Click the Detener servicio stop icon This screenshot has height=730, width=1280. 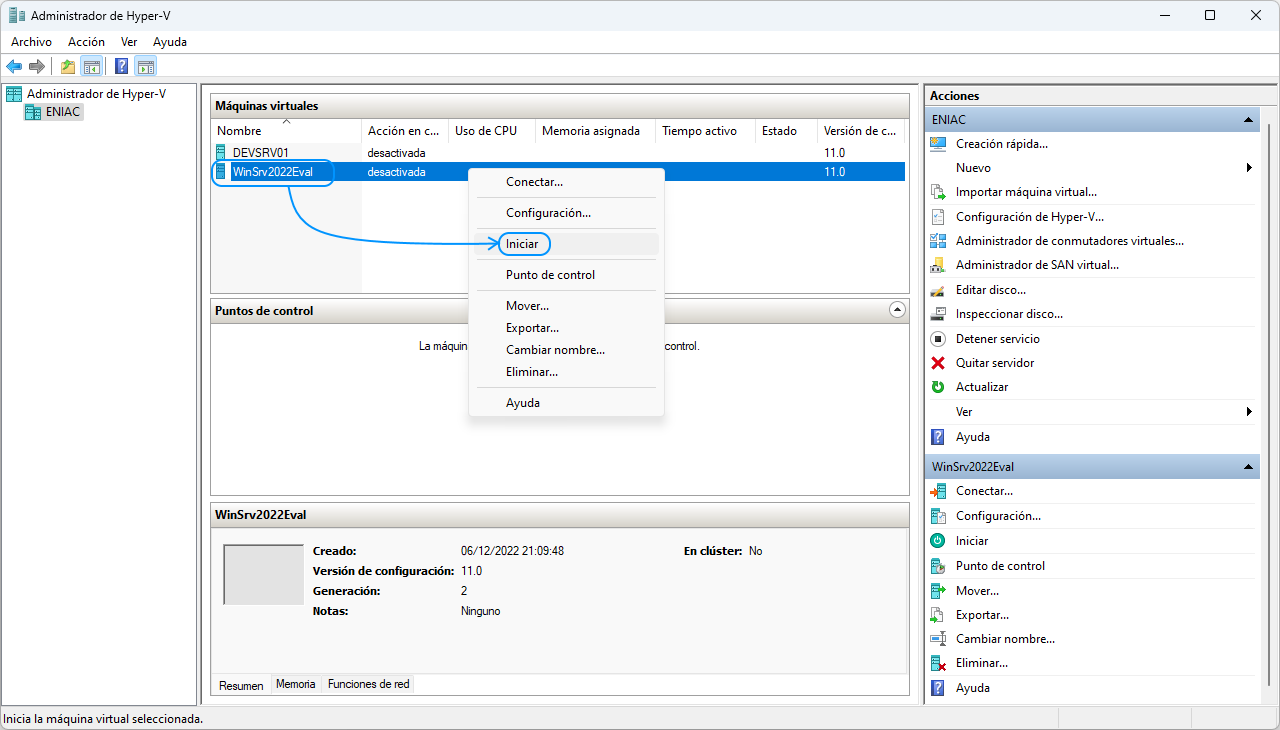(x=938, y=339)
